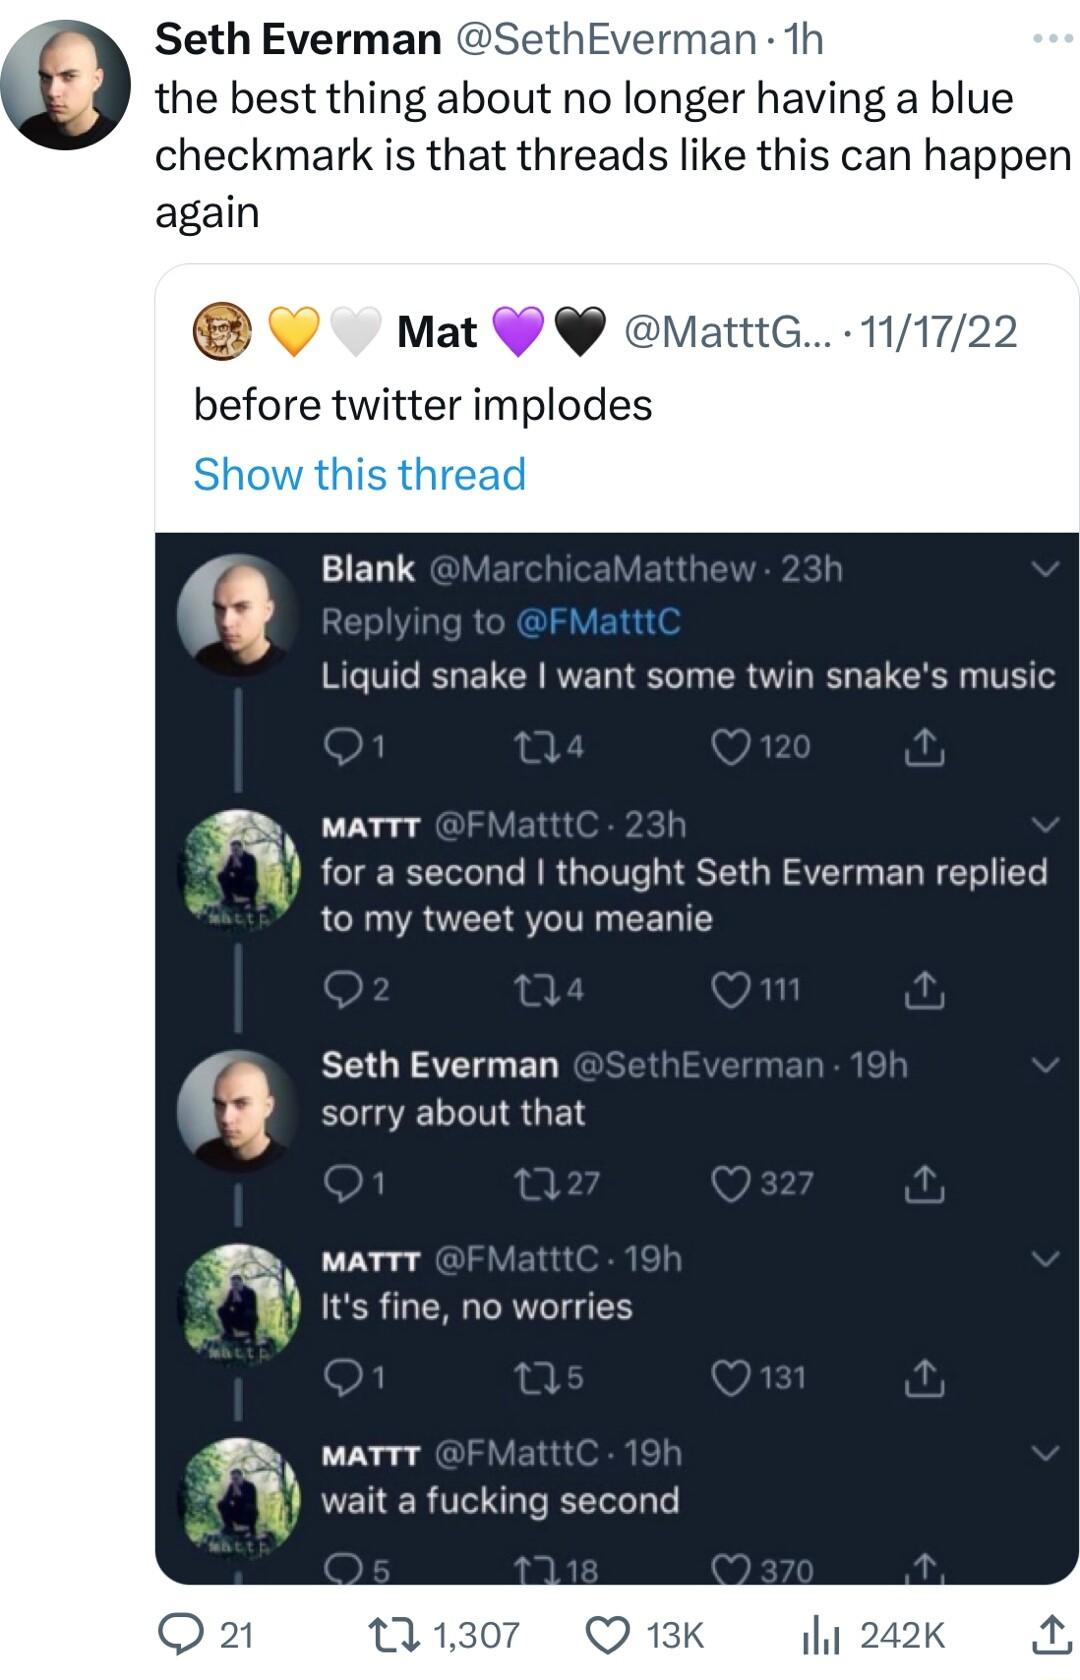Share MATTT's 'sorry about that' reply
The image size is (1080, 1680).
(x=923, y=1185)
